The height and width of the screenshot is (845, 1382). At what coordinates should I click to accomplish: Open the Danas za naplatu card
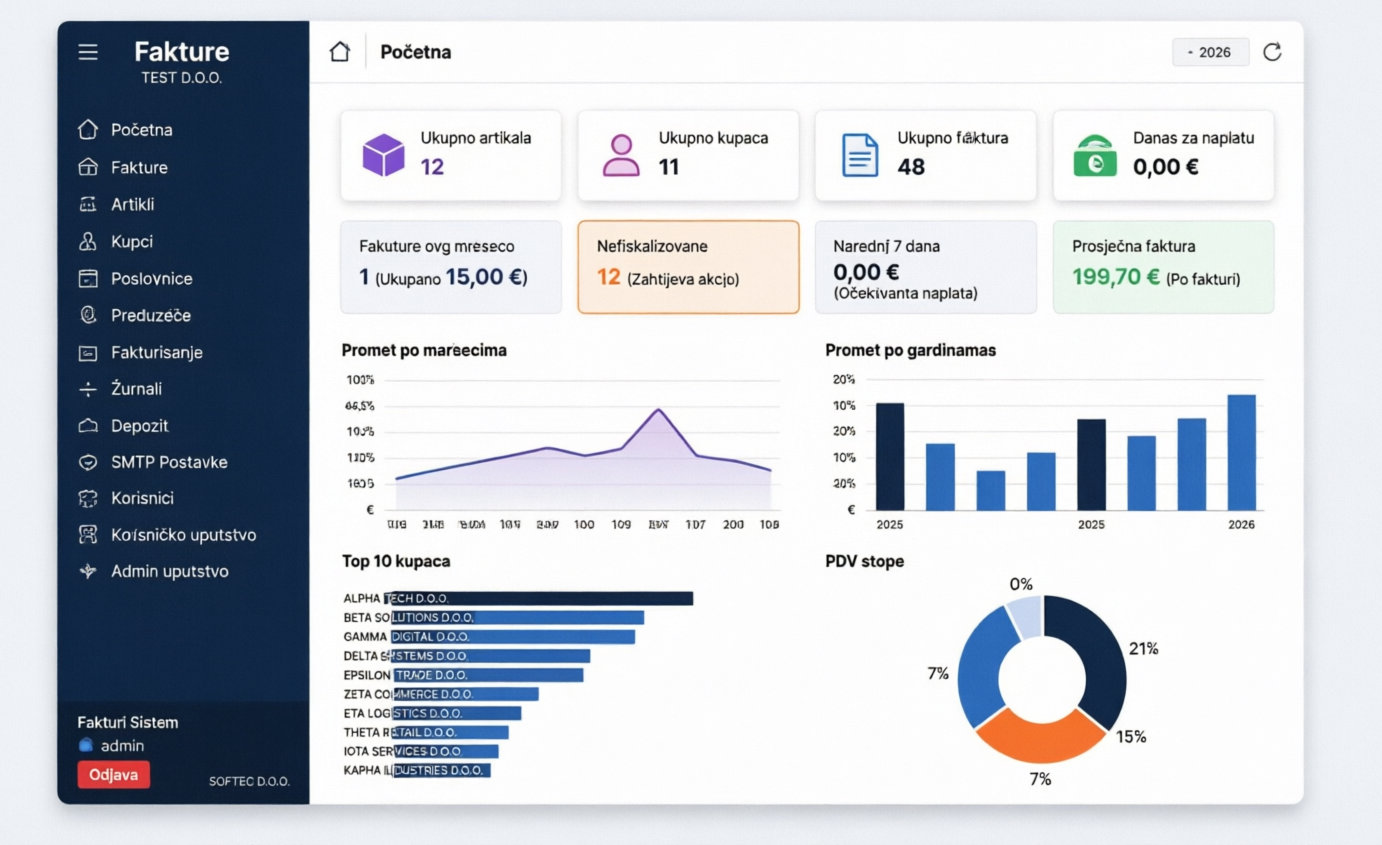coord(1164,155)
